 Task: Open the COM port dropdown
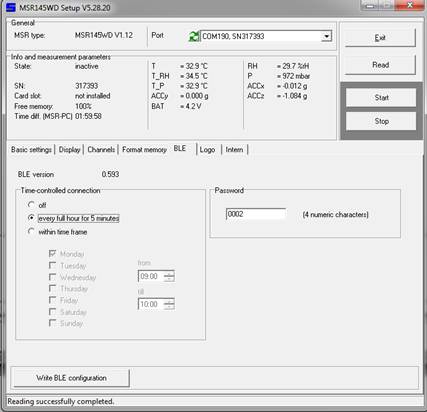pyautogui.click(x=326, y=36)
